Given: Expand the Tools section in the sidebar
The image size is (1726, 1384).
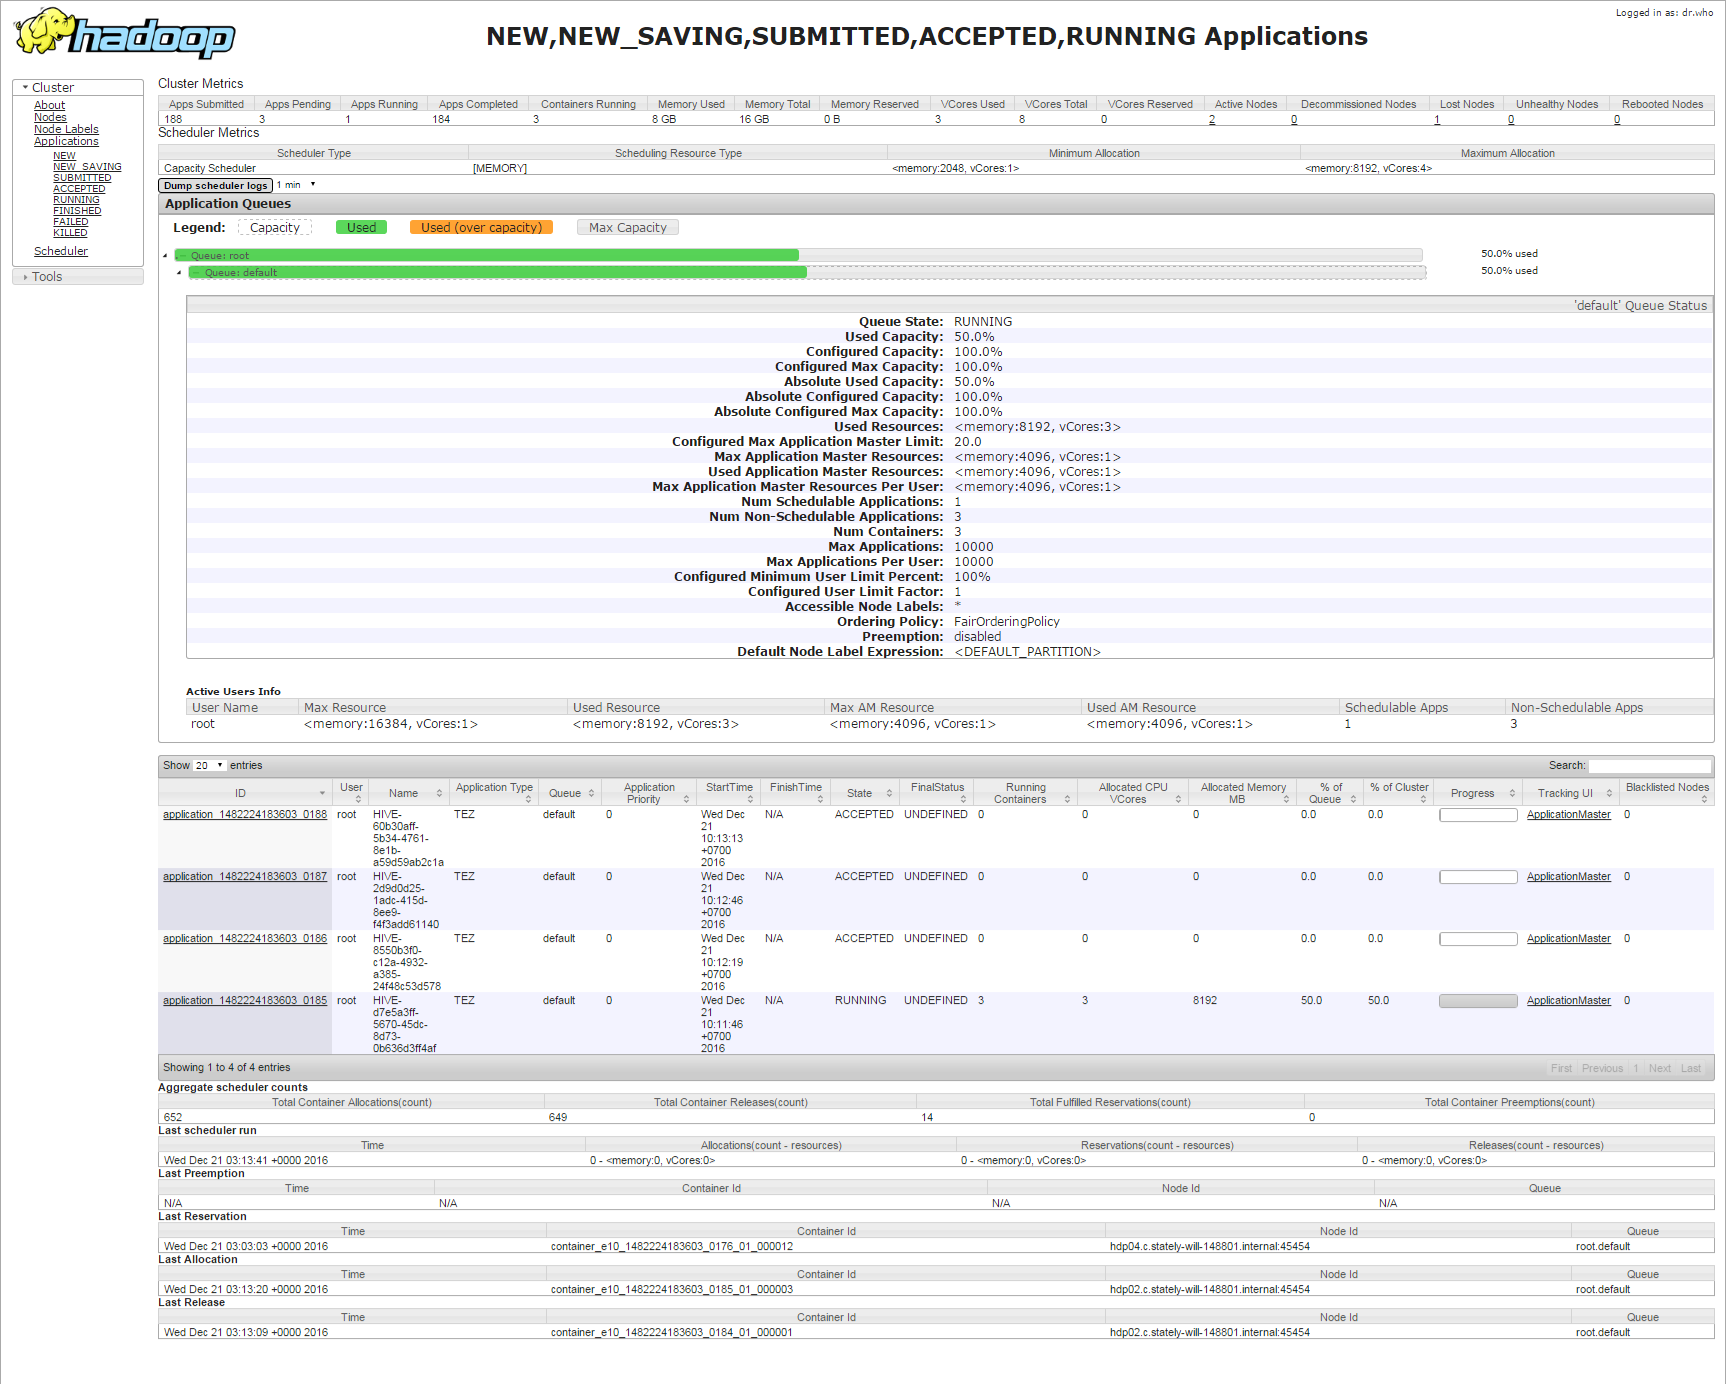Looking at the screenshot, I should pyautogui.click(x=46, y=276).
